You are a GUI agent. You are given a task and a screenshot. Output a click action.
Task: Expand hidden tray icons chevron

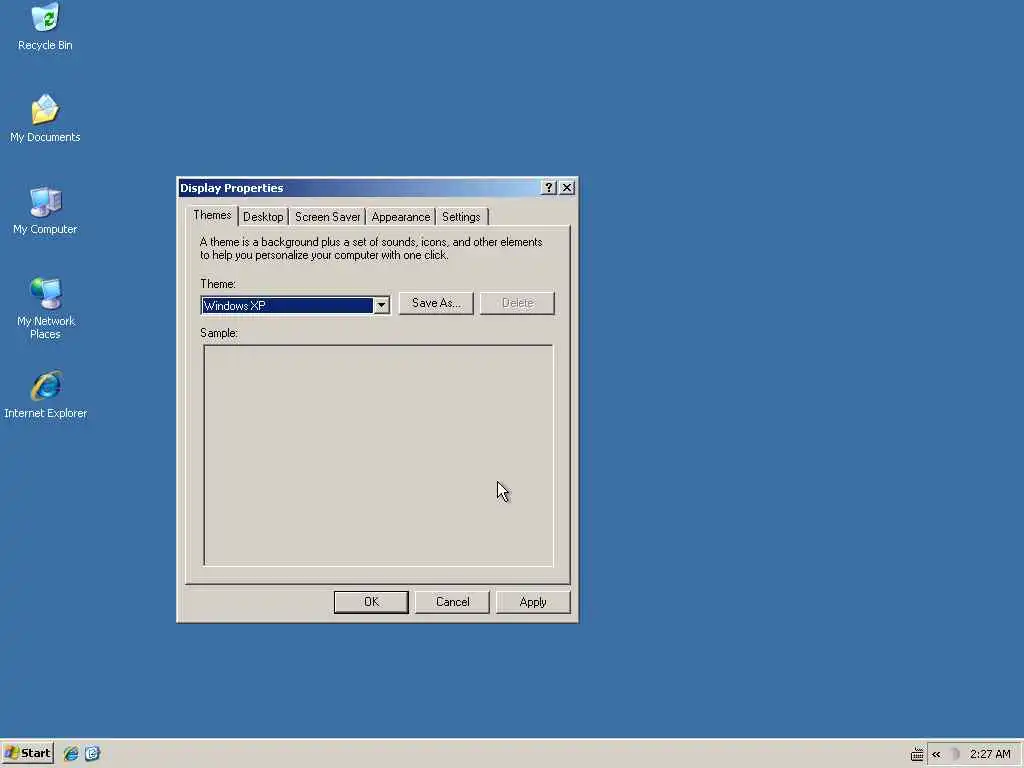click(936, 754)
